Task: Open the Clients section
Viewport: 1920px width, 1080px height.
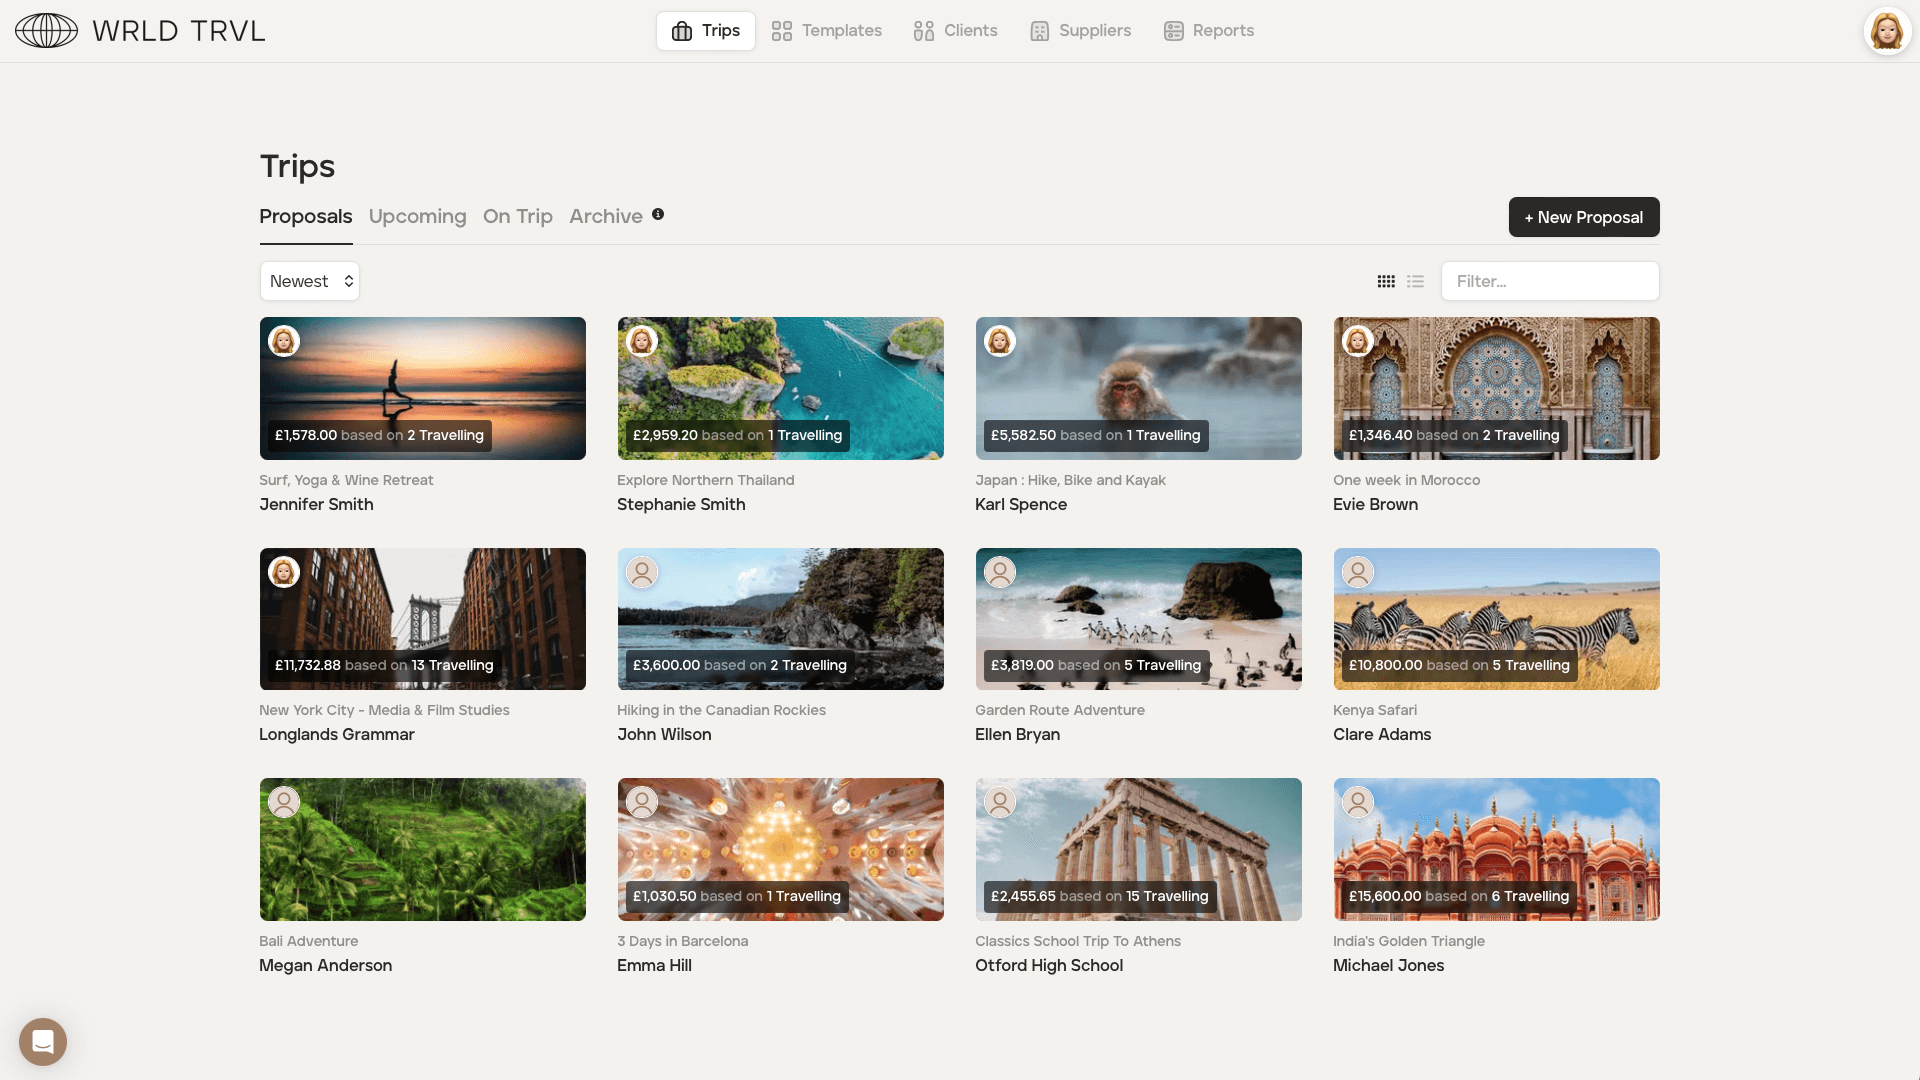Action: (x=955, y=31)
